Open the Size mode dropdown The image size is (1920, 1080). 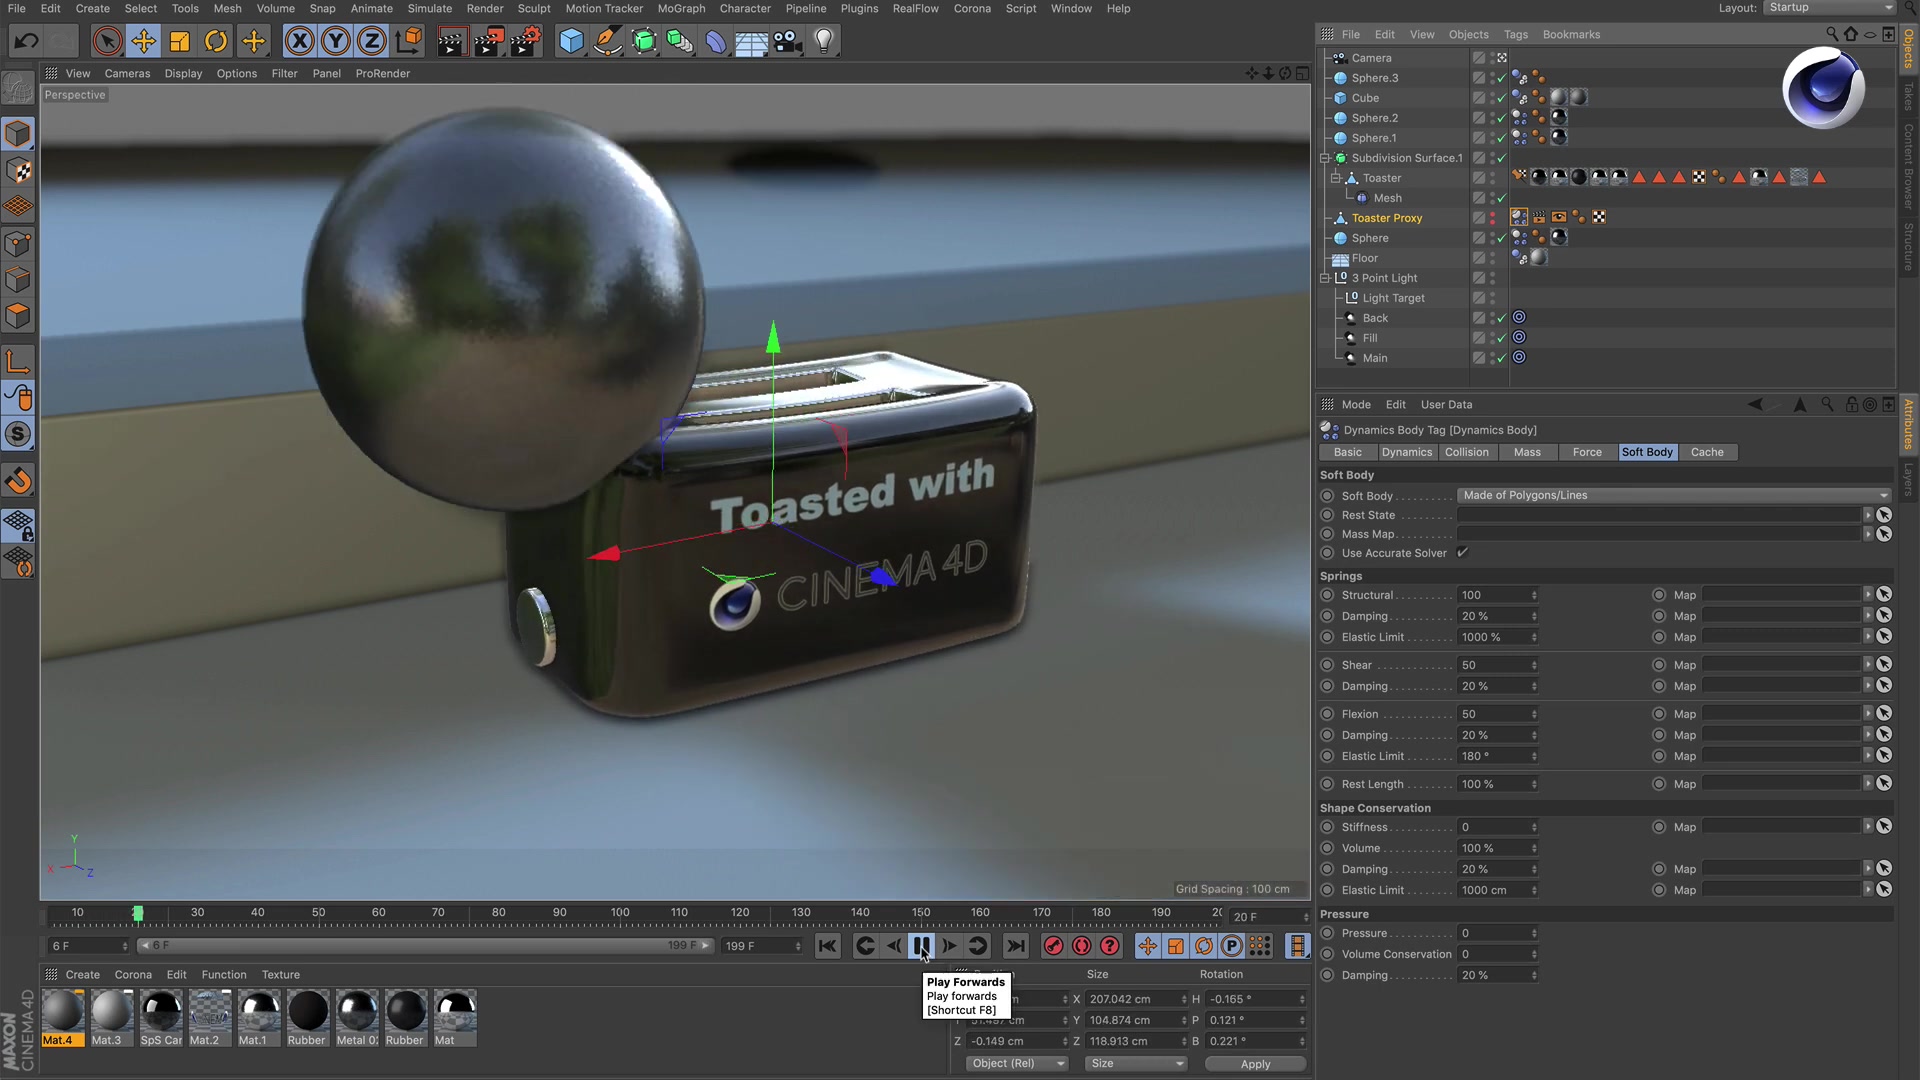[x=1136, y=1063]
